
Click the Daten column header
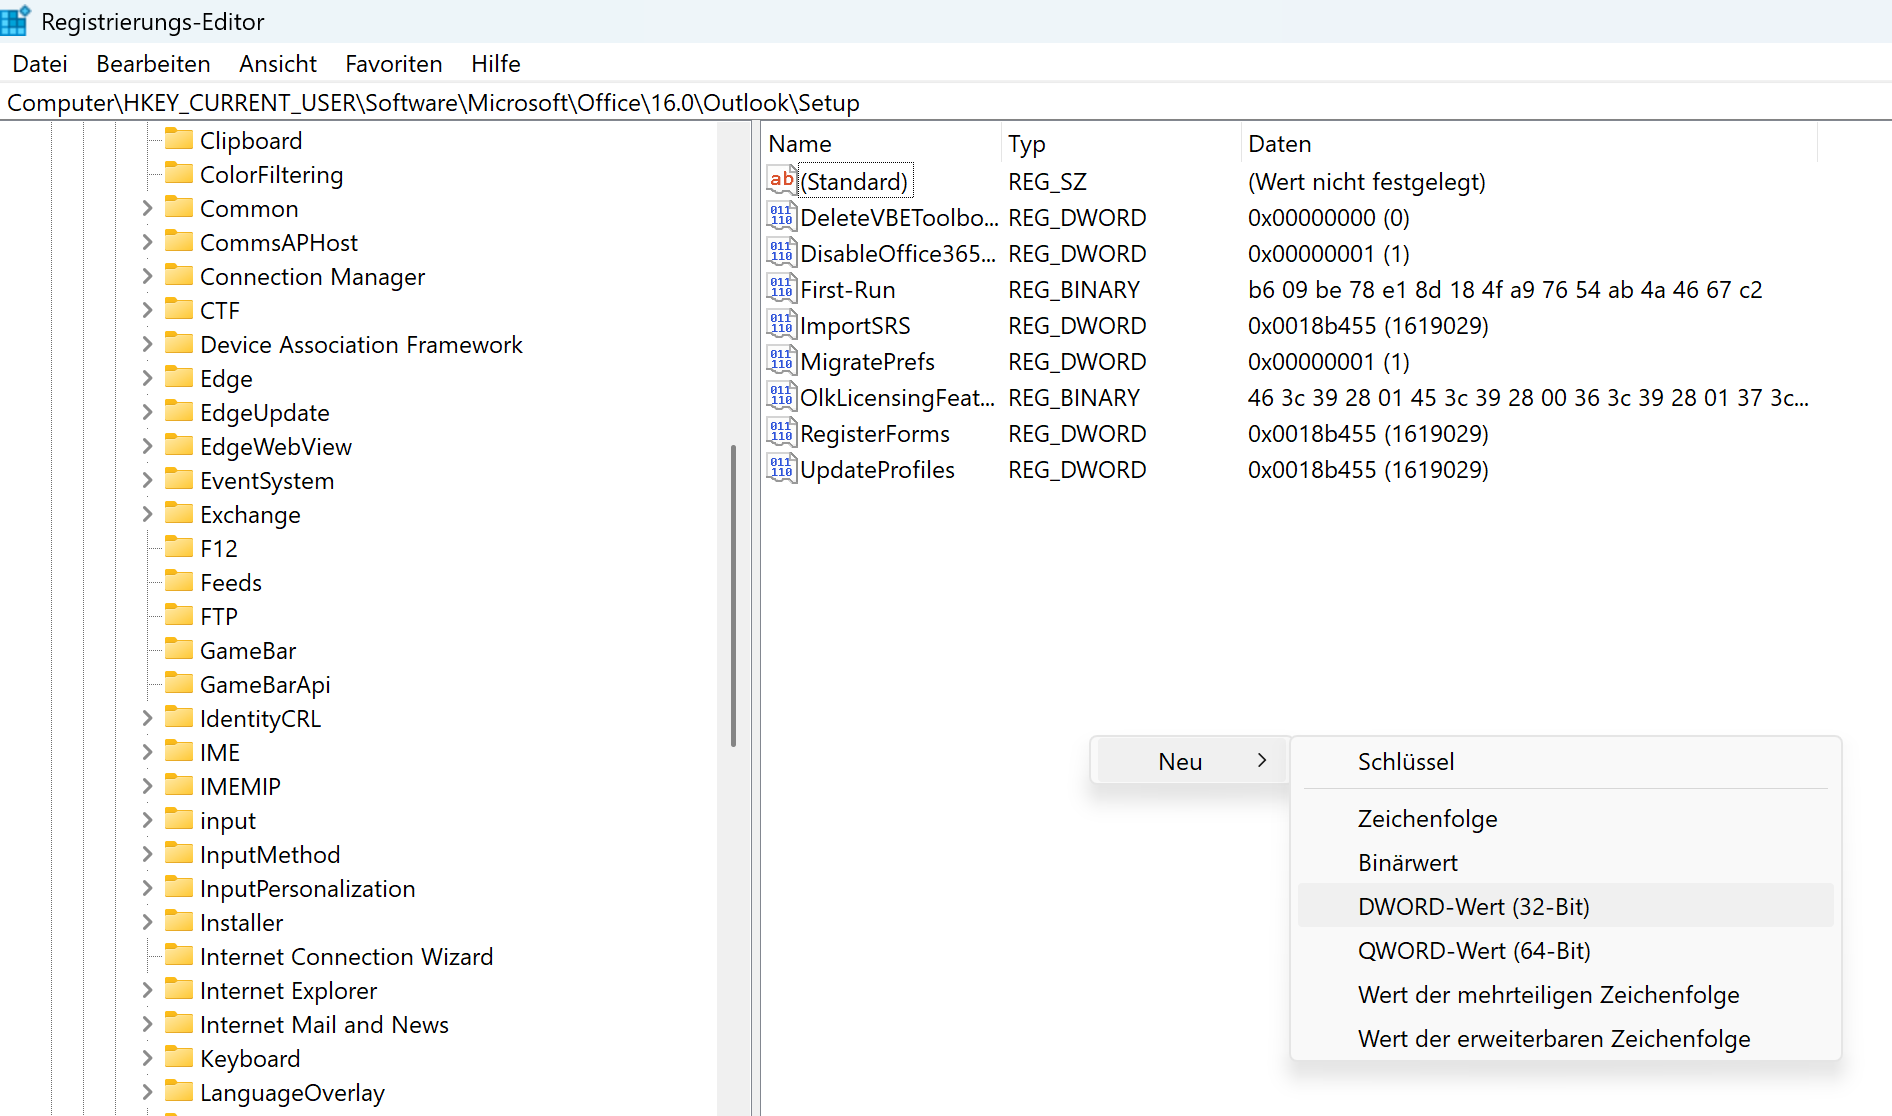[x=1279, y=144]
